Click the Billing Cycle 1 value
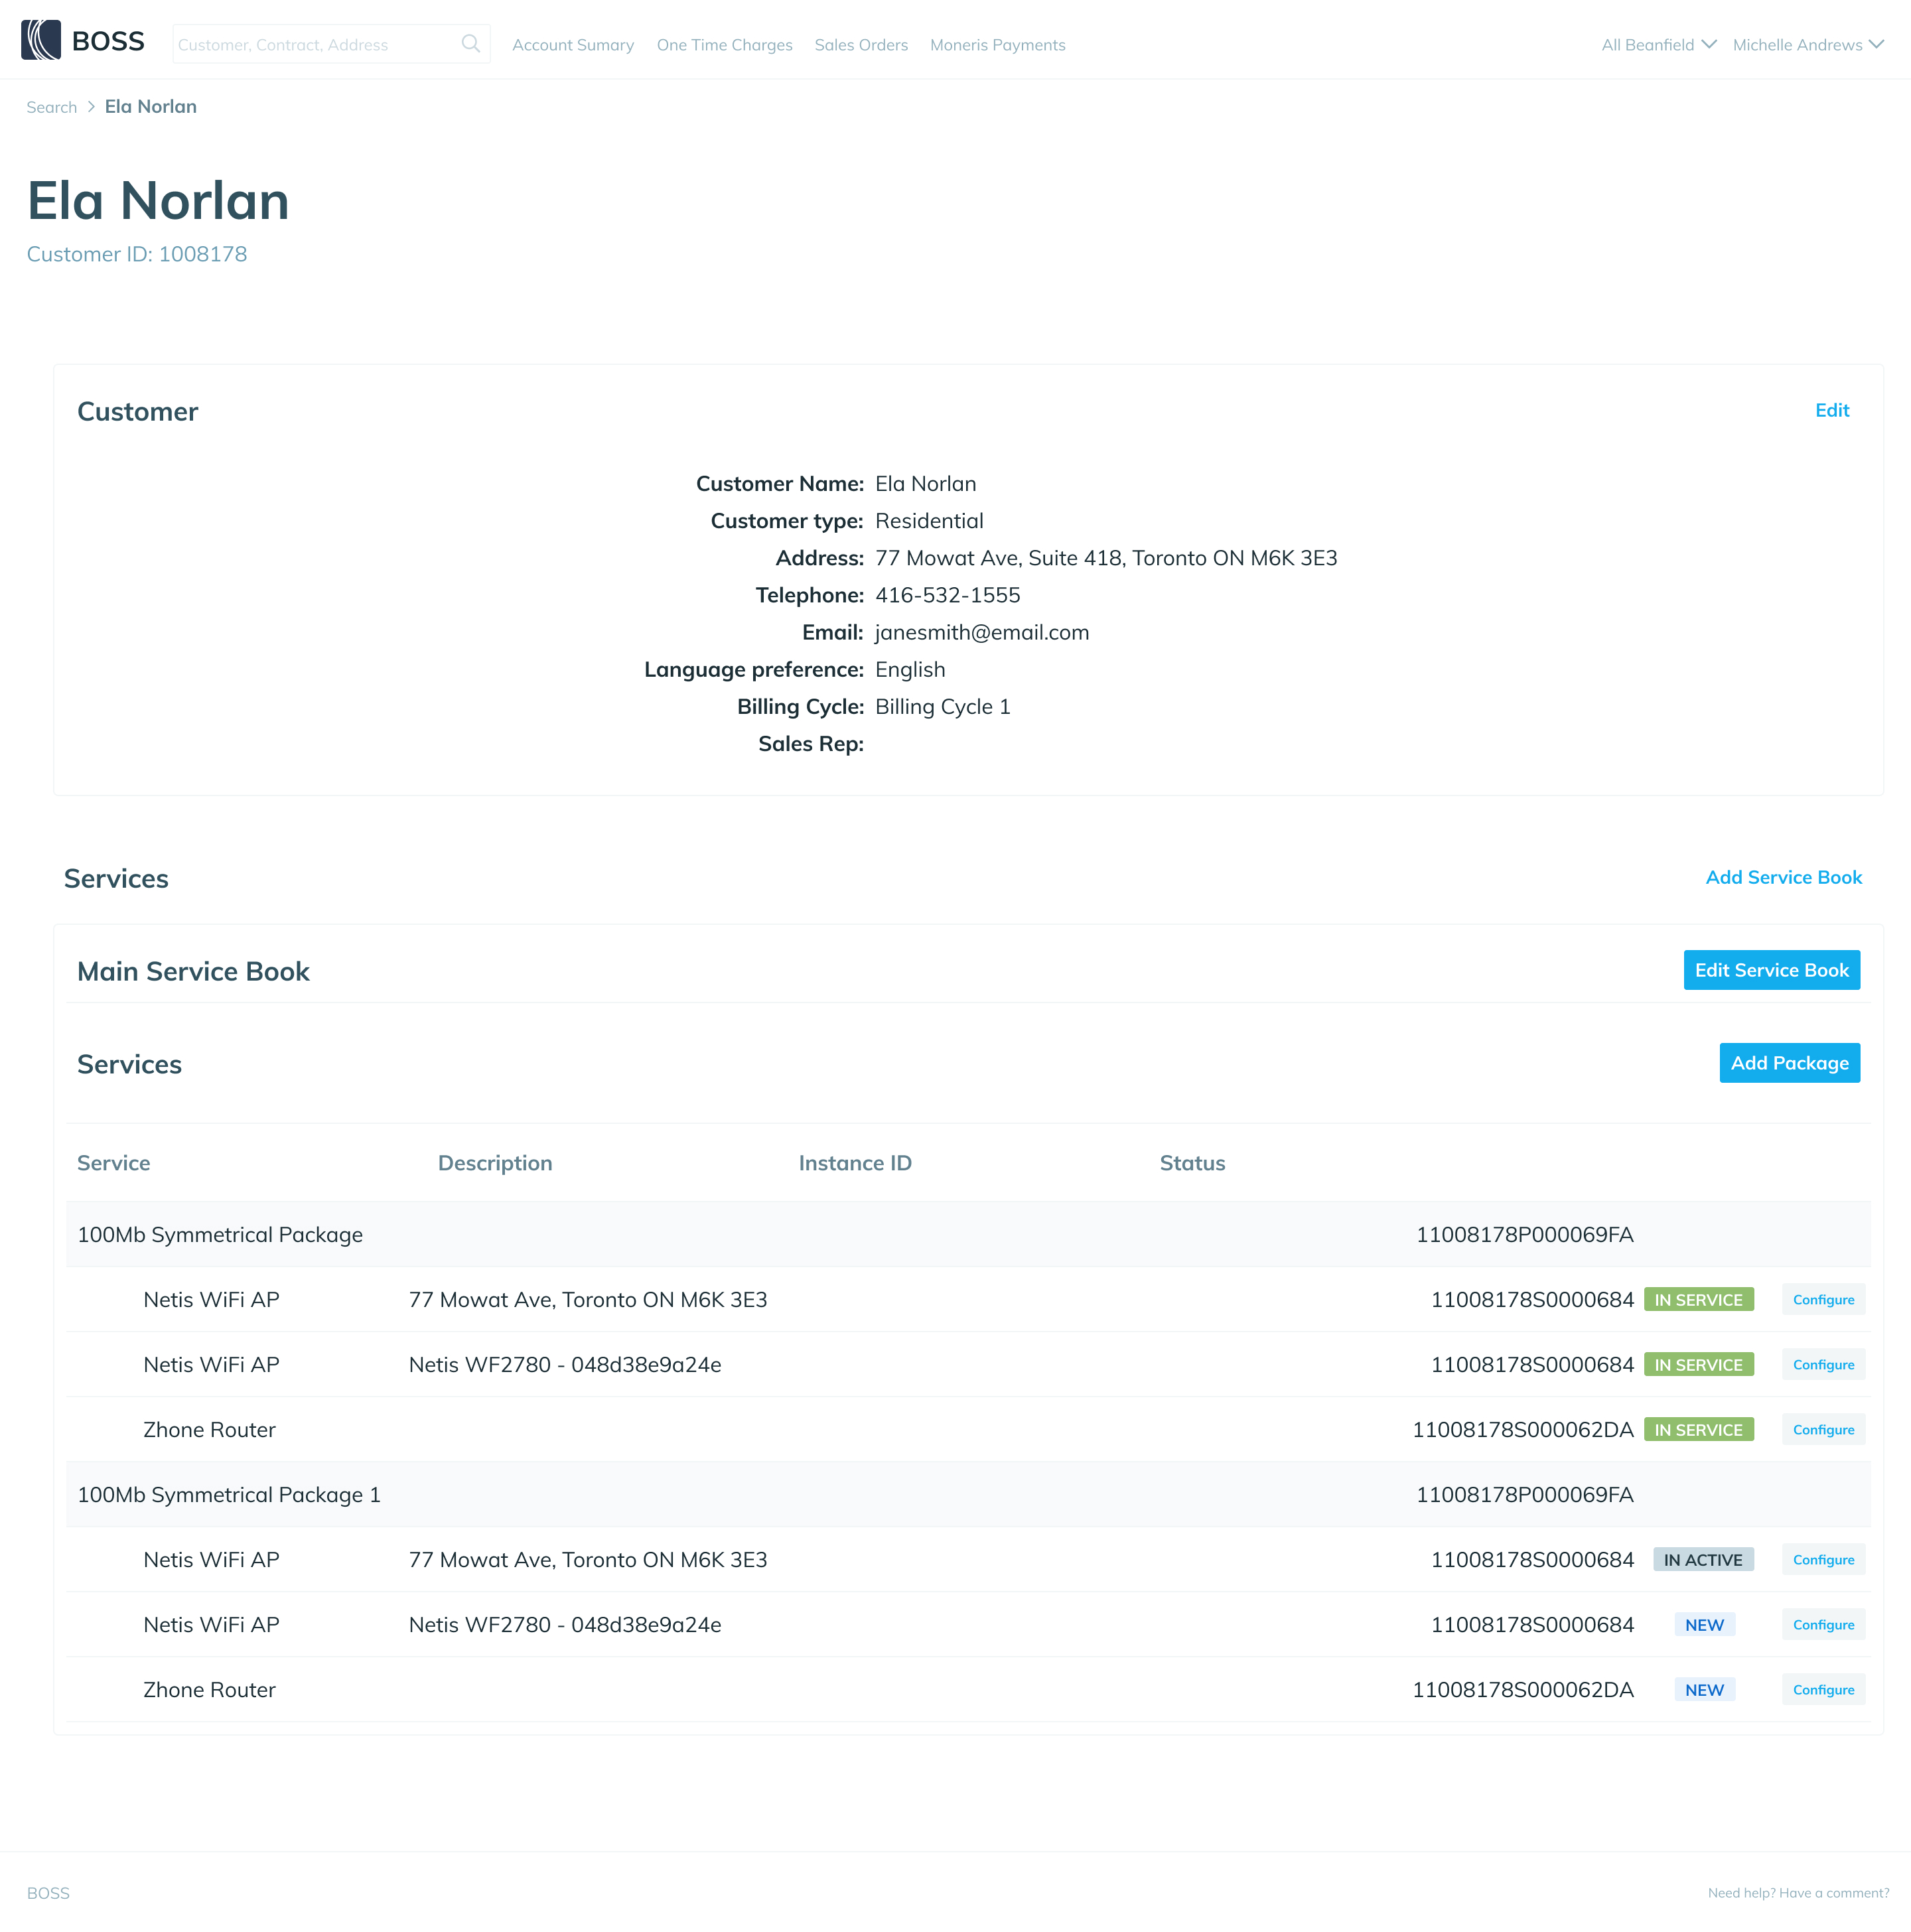 click(x=943, y=707)
